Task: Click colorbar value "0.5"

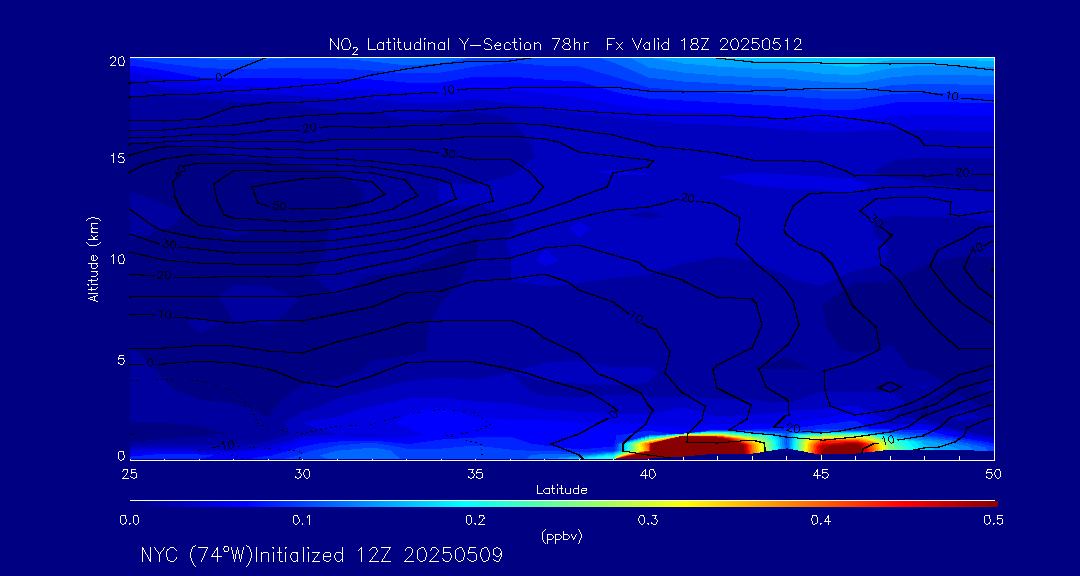Action: 994,521
